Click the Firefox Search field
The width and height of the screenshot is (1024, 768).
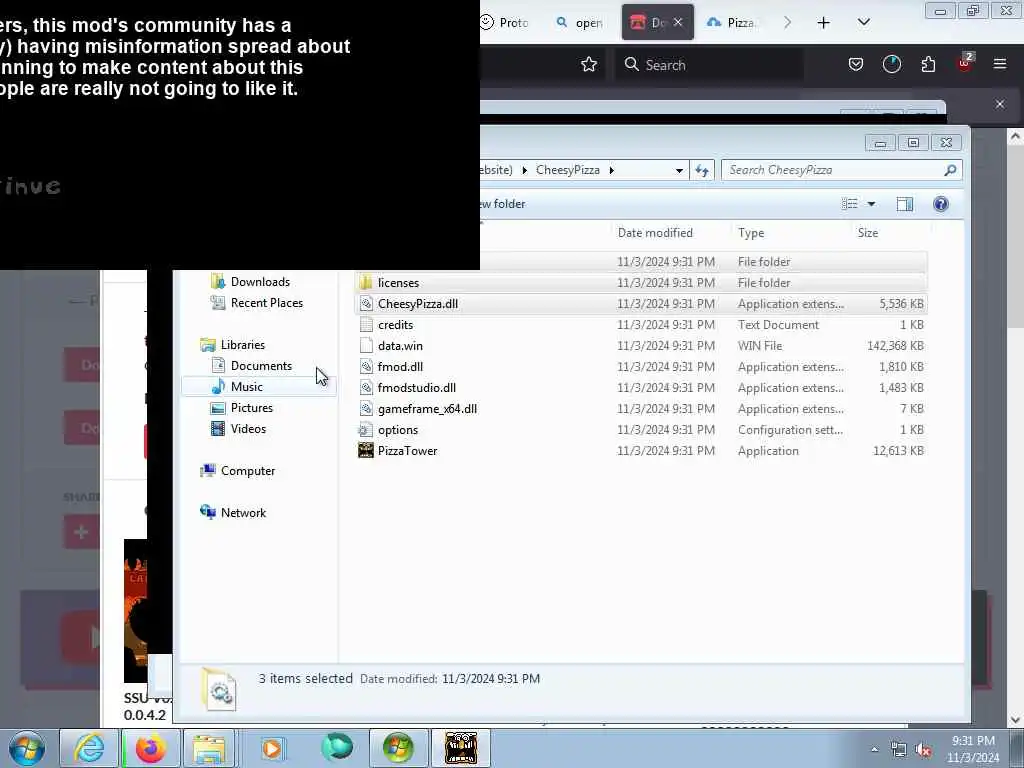tap(709, 65)
